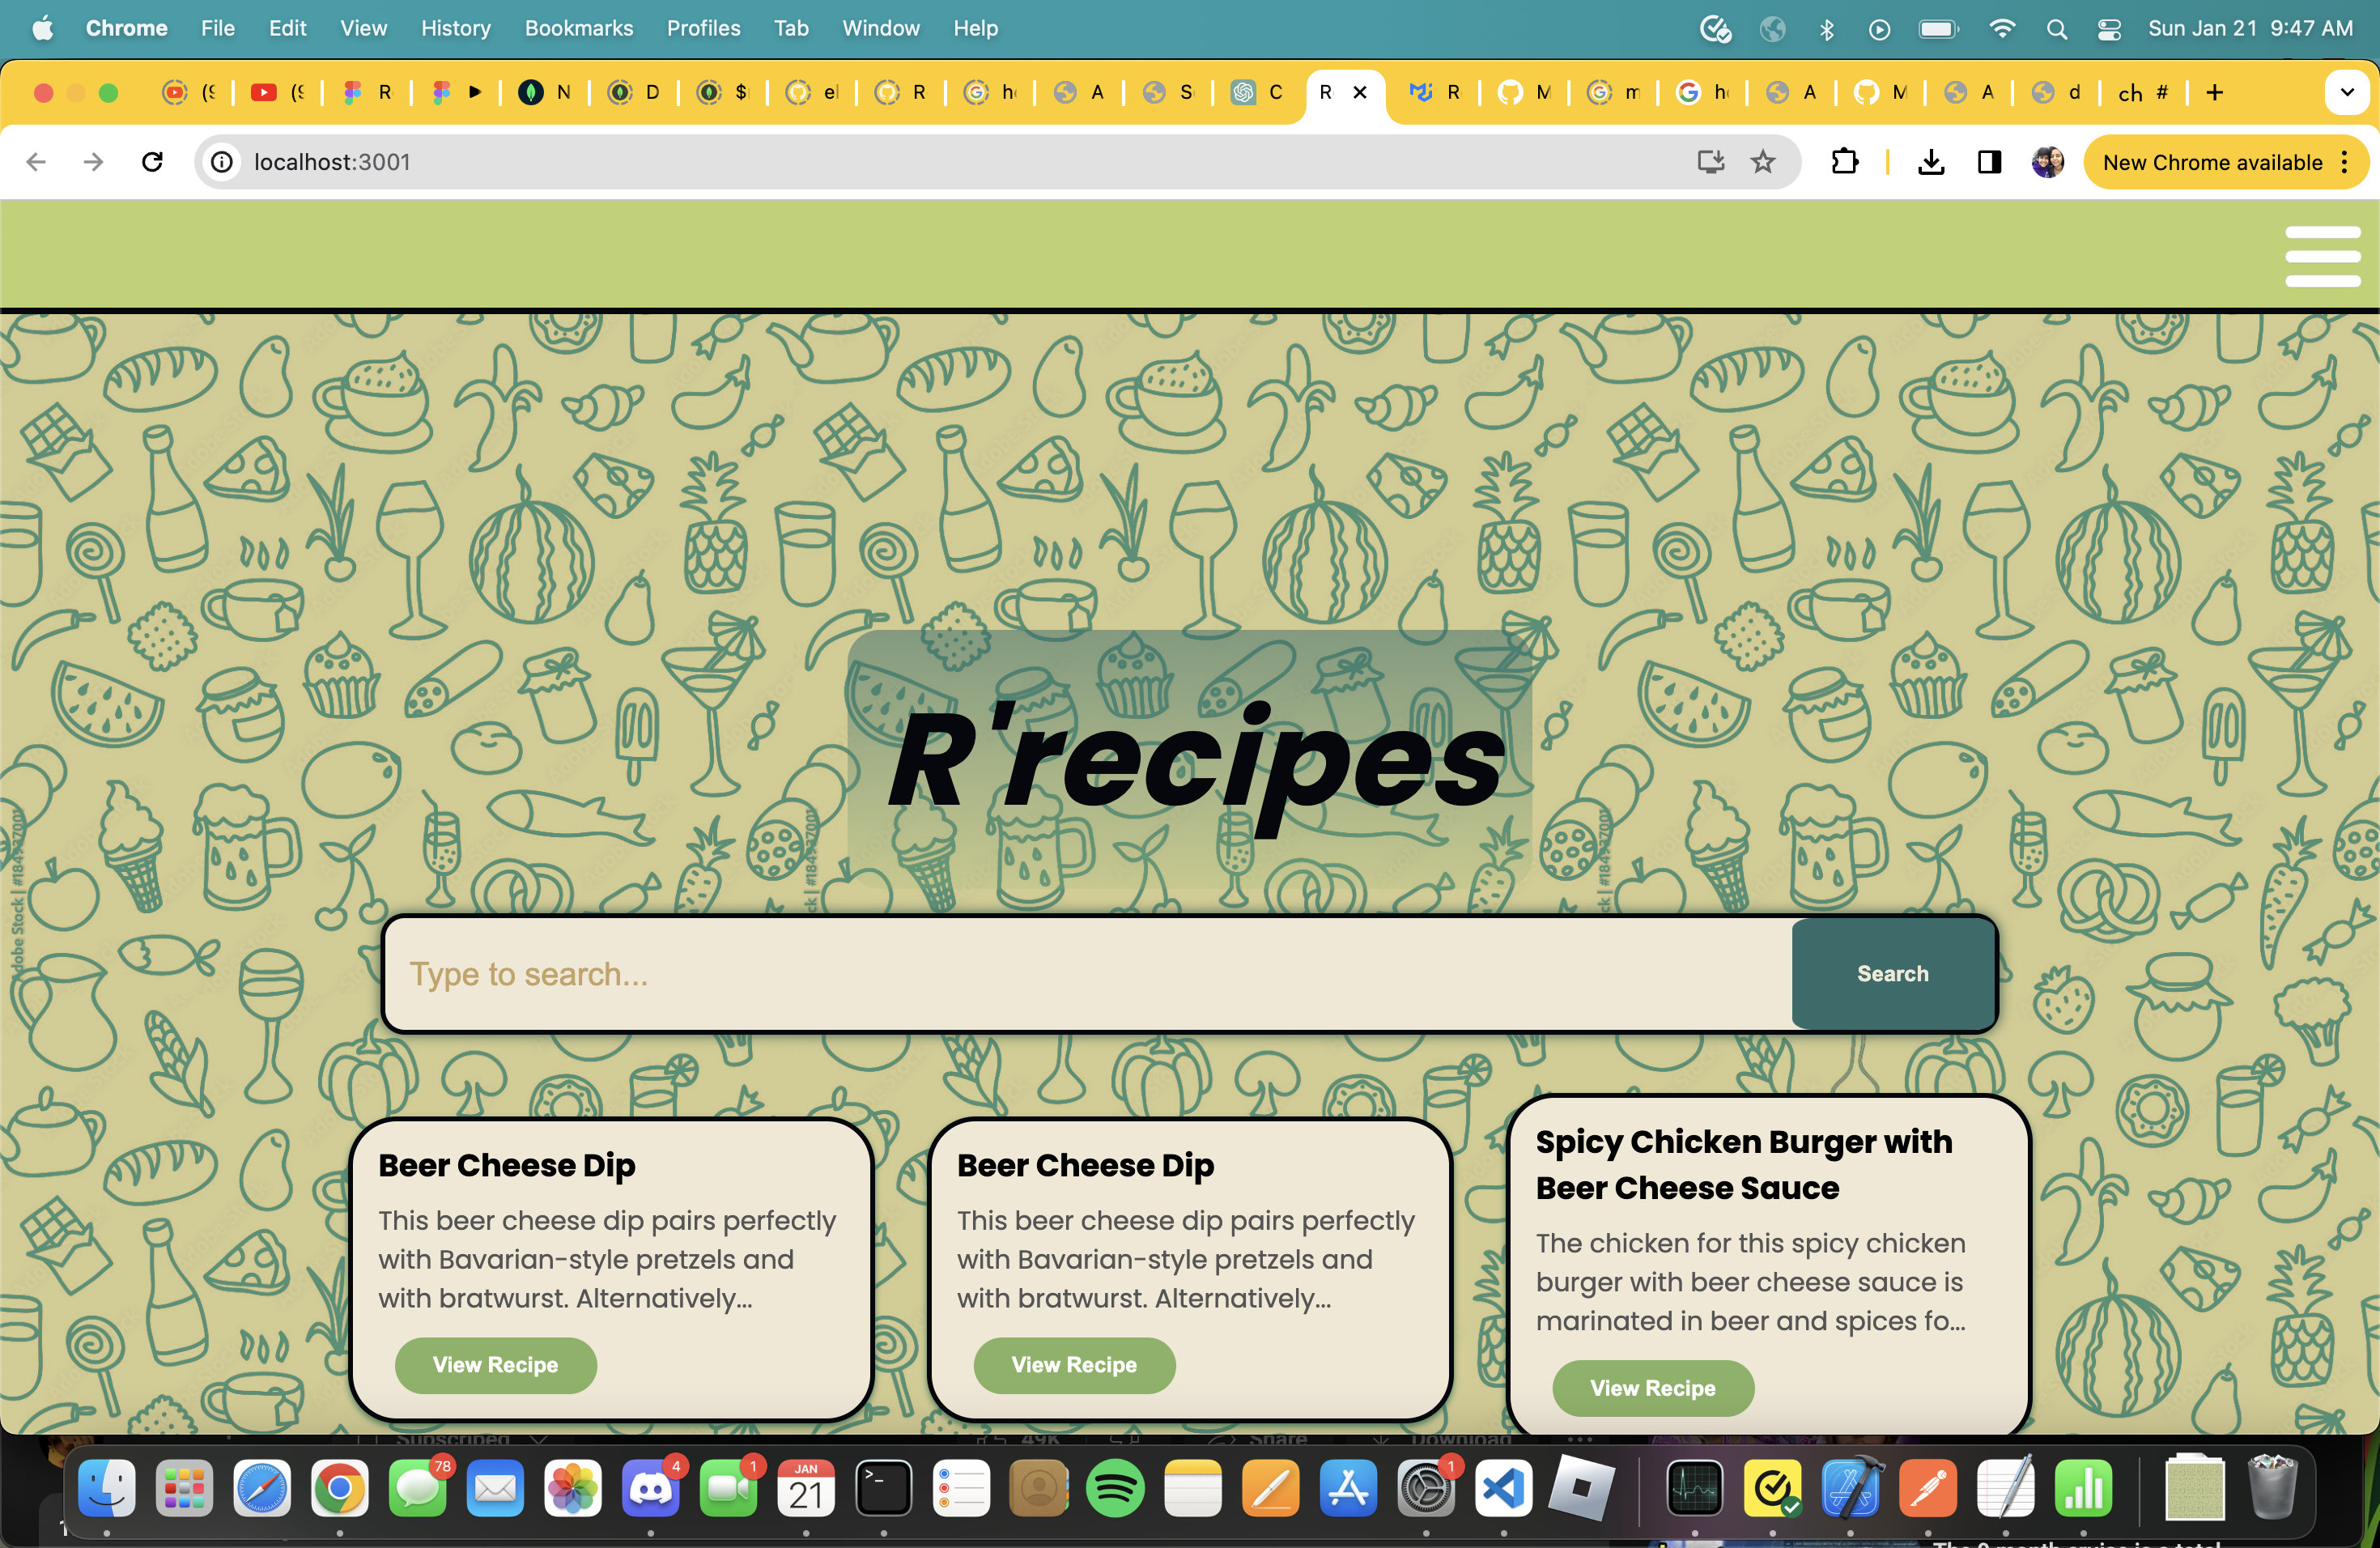Open the Extensions puzzle icon

(x=1844, y=162)
